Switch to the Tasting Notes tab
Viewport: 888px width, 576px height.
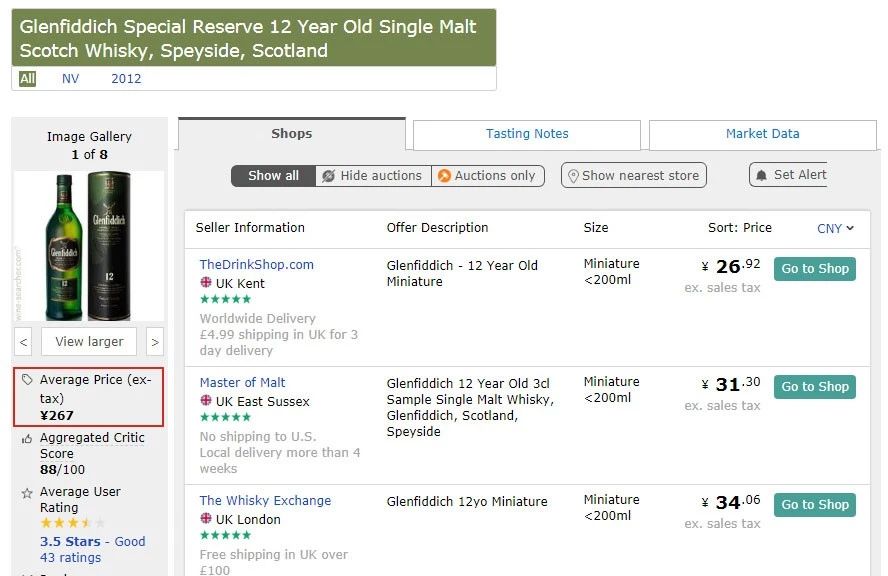(527, 134)
